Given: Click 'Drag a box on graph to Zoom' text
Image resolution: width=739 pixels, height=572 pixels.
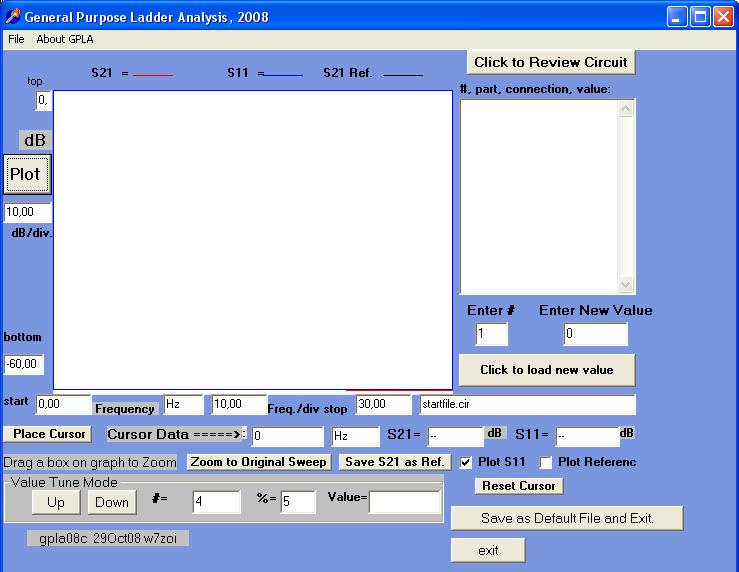Looking at the screenshot, I should 90,462.
